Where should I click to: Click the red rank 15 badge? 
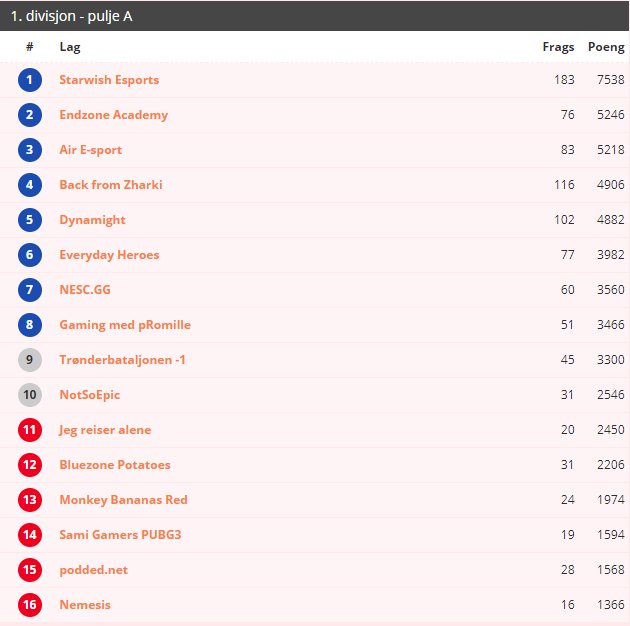30,570
